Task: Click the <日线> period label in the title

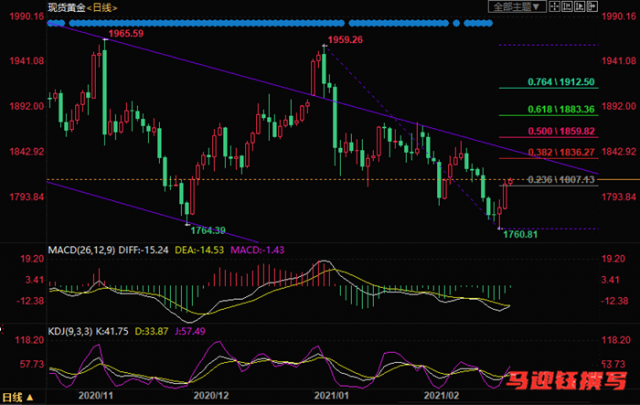Action: point(102,7)
